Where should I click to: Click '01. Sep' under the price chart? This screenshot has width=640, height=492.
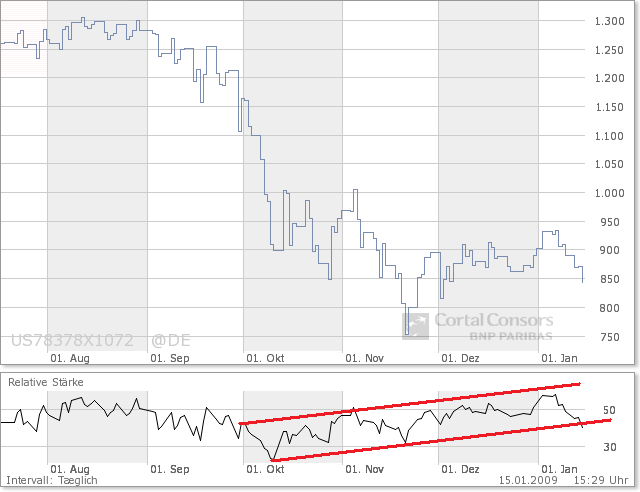point(170,358)
